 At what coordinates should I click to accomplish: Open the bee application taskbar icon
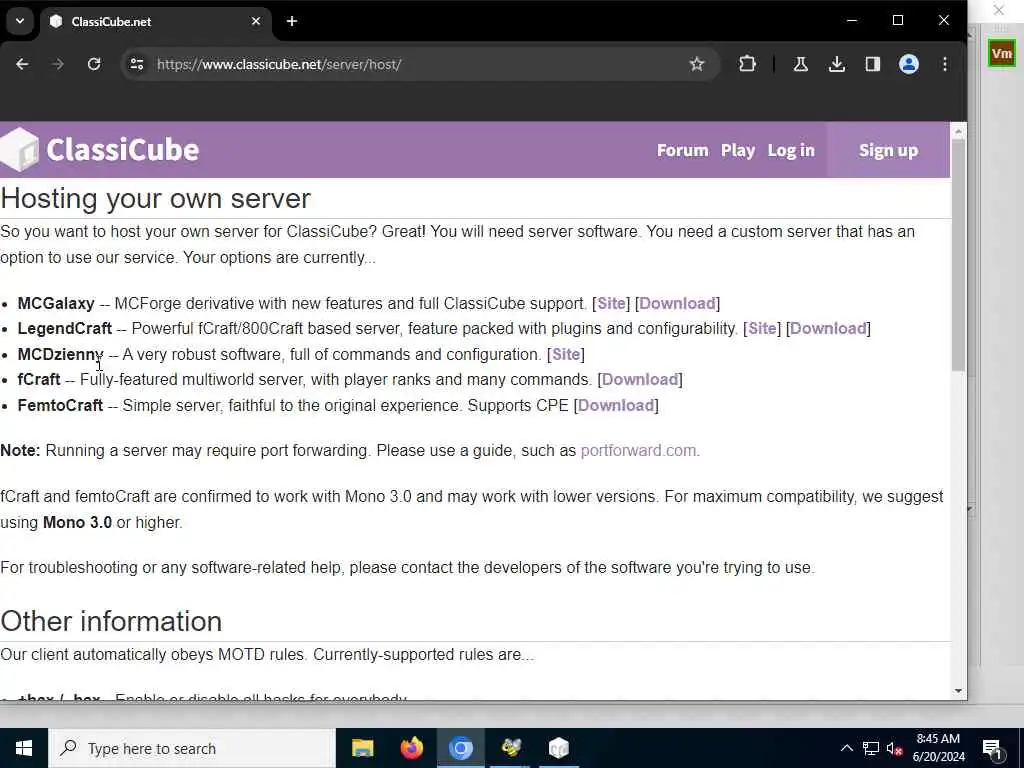click(x=510, y=748)
